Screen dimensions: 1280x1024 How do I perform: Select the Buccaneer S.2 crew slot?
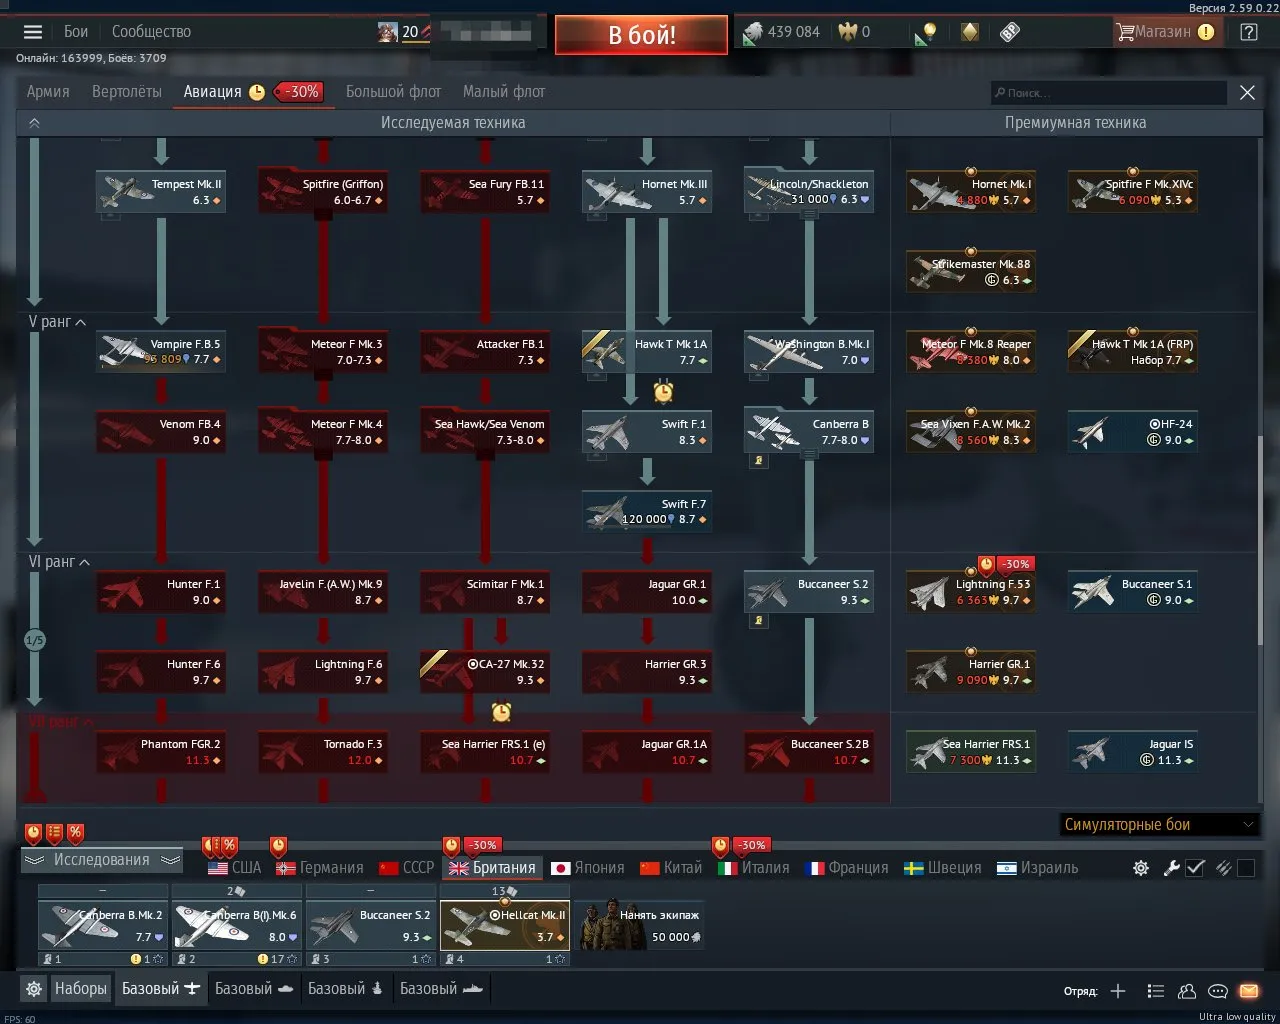click(x=370, y=925)
